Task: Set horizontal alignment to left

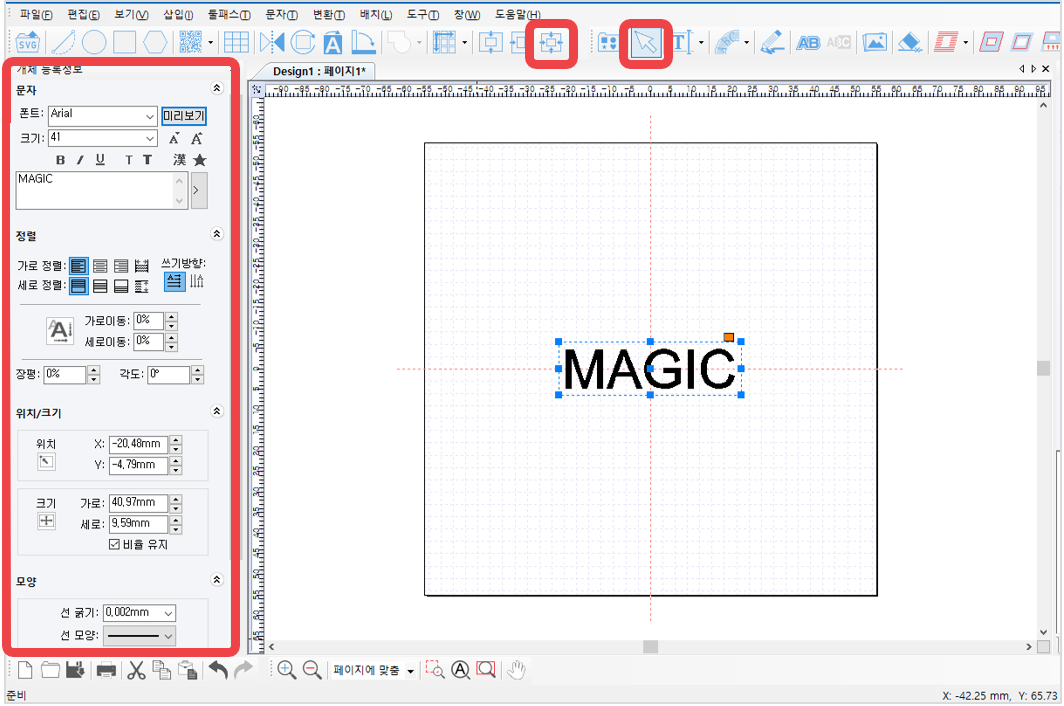Action: tap(79, 266)
